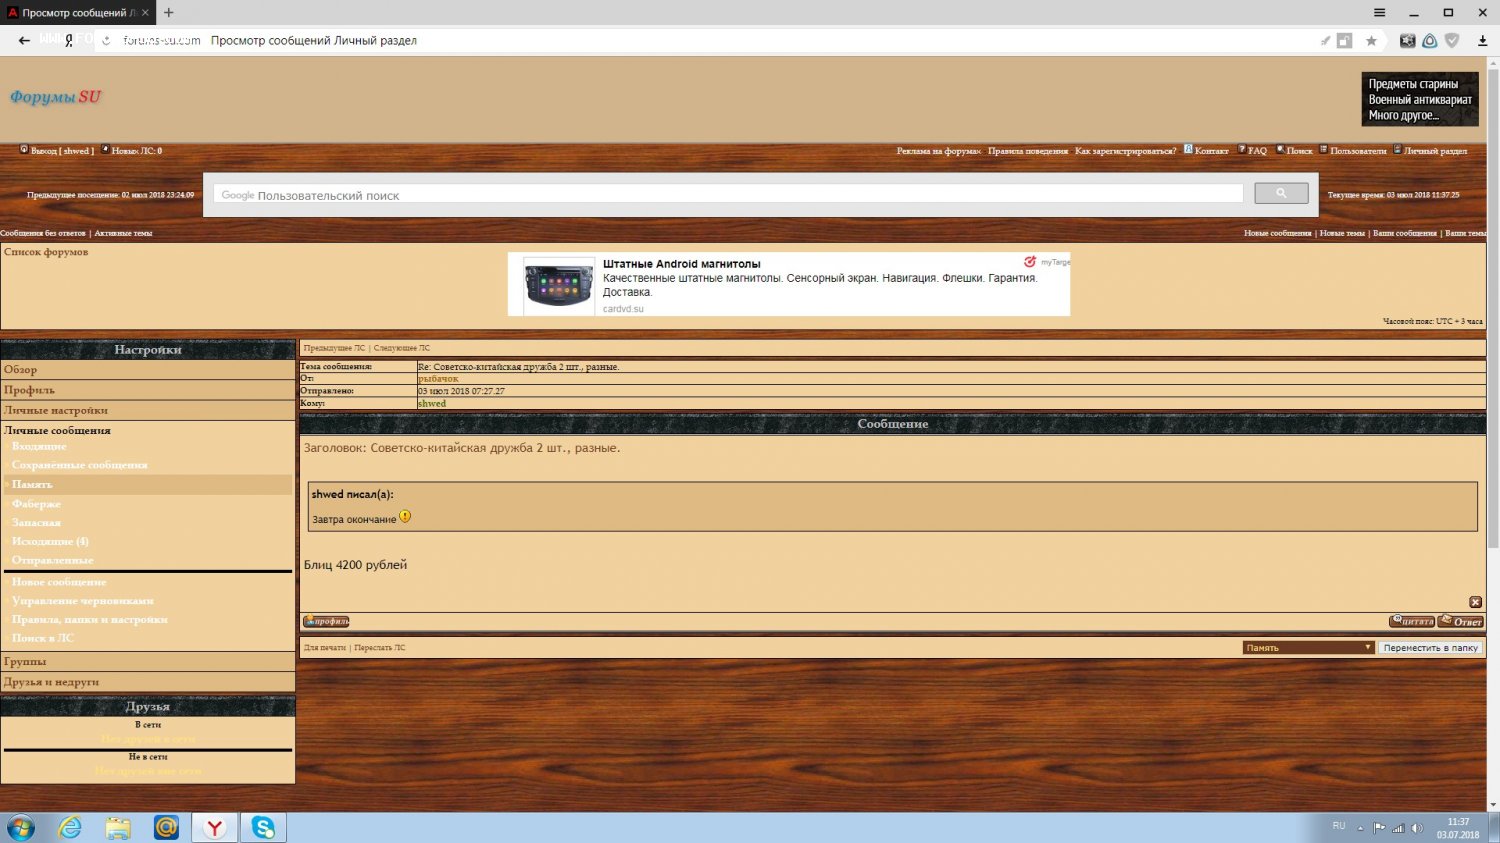Compose via 'Новое сообщение'

pyautogui.click(x=59, y=582)
